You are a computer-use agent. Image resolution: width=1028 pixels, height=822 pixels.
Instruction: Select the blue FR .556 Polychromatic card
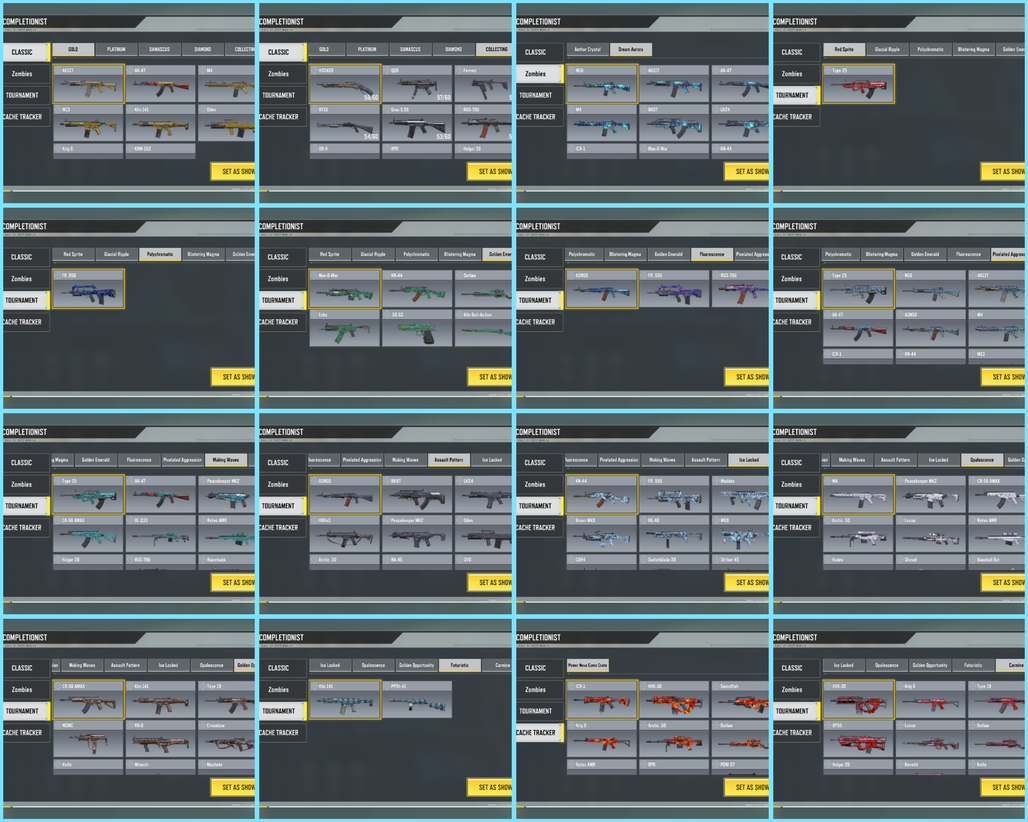[89, 289]
